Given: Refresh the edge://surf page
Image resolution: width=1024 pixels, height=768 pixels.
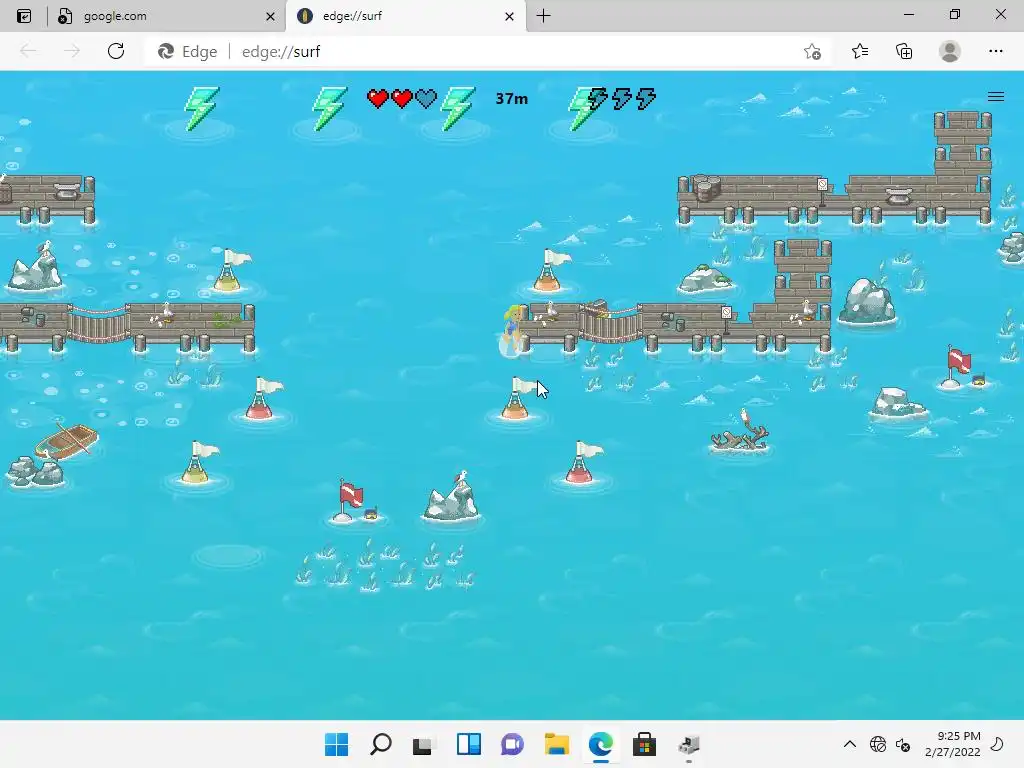Looking at the screenshot, I should pos(116,51).
